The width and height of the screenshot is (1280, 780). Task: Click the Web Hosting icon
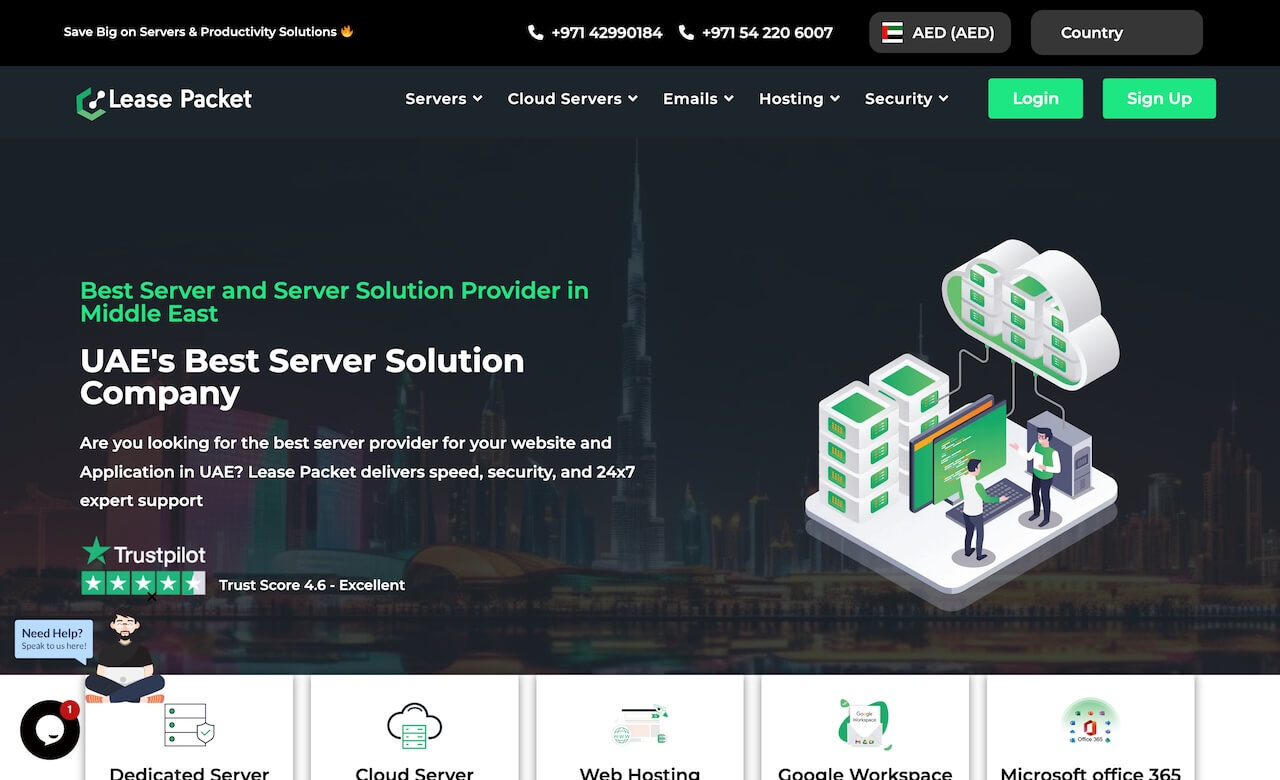(640, 724)
